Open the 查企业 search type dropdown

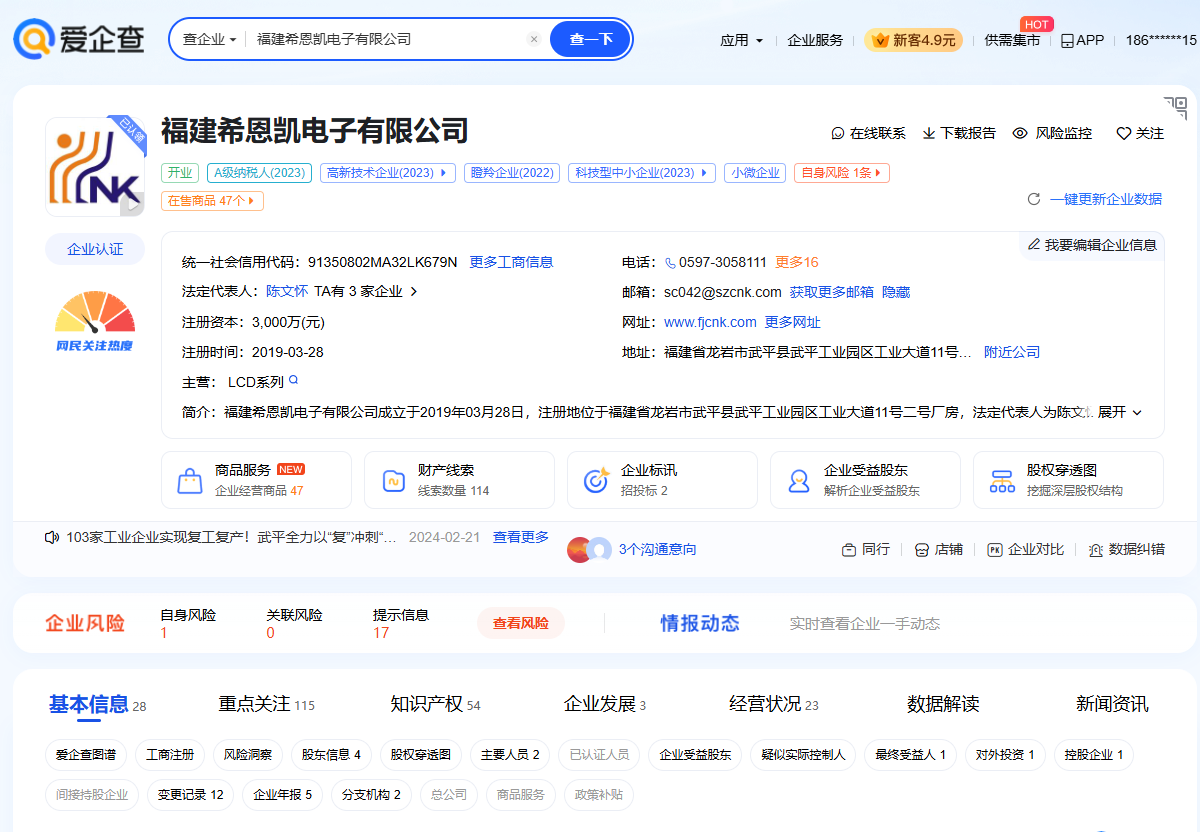[209, 39]
